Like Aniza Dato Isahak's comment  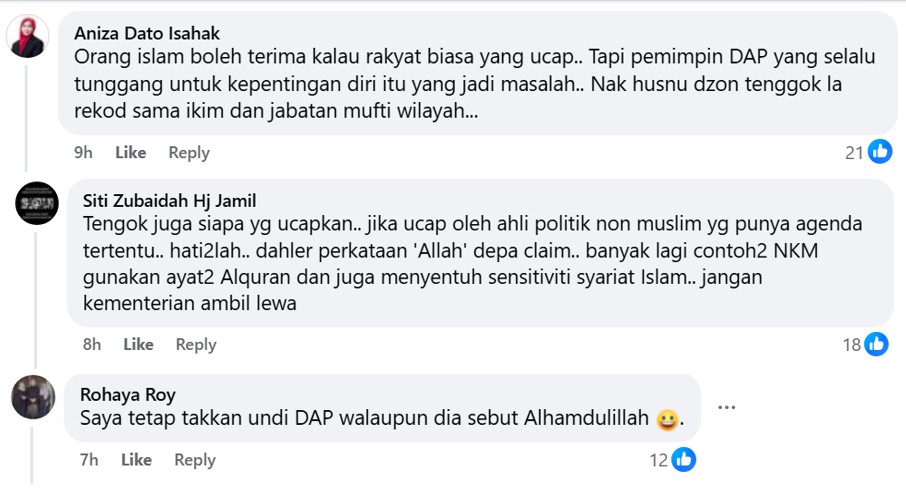(131, 153)
